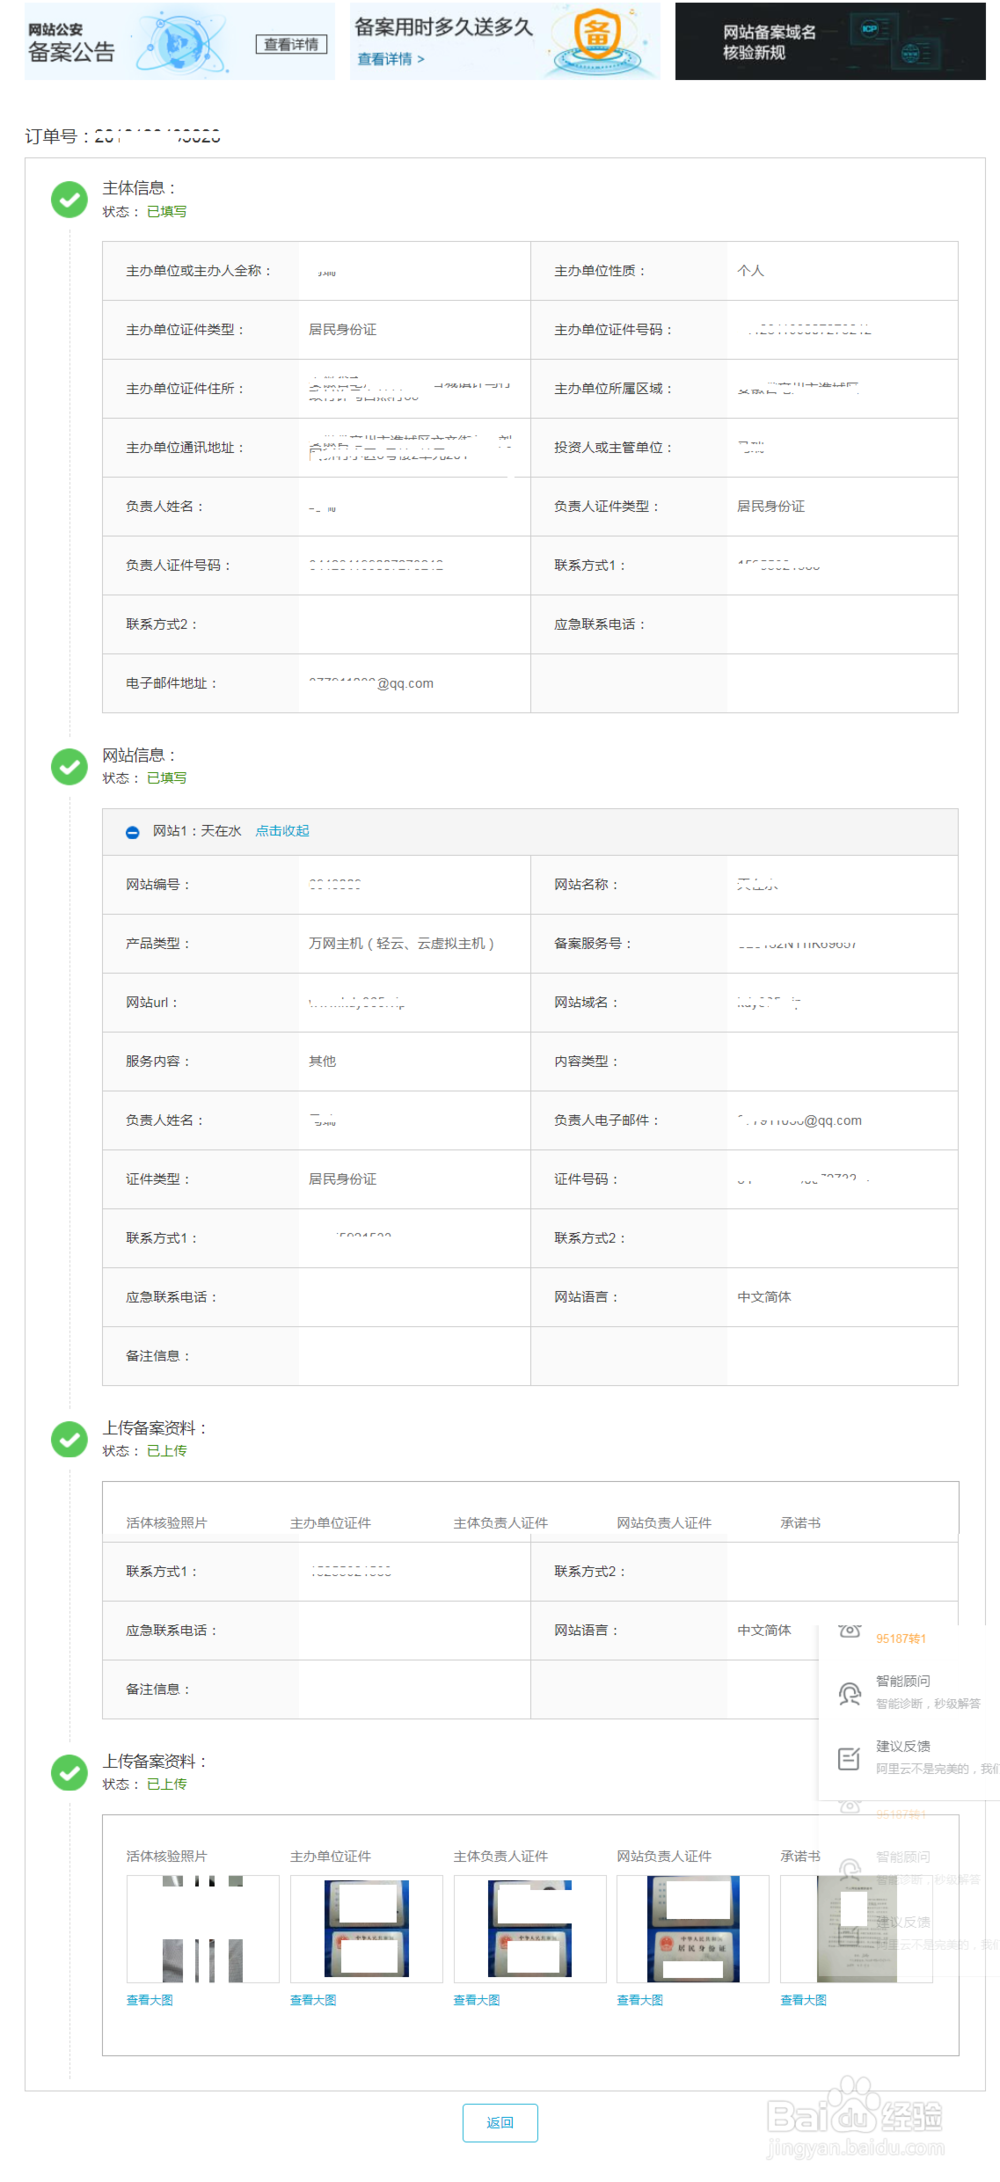Open the 建议反馈 feedback icon

point(849,1758)
